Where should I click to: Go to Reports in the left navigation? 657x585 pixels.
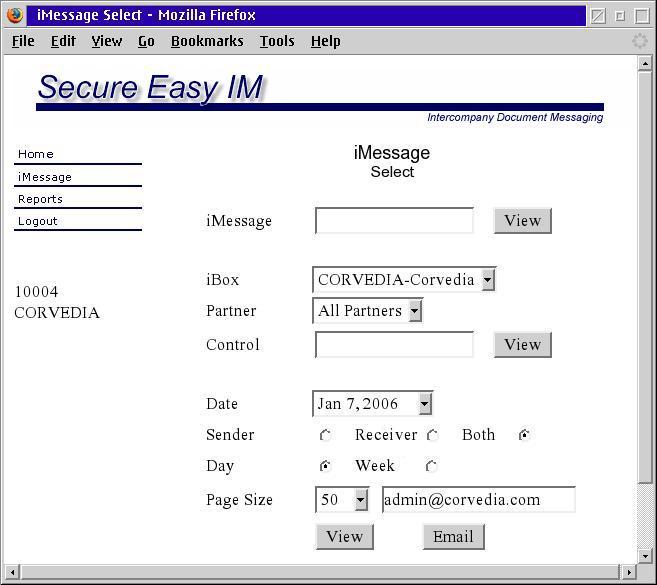pos(40,199)
